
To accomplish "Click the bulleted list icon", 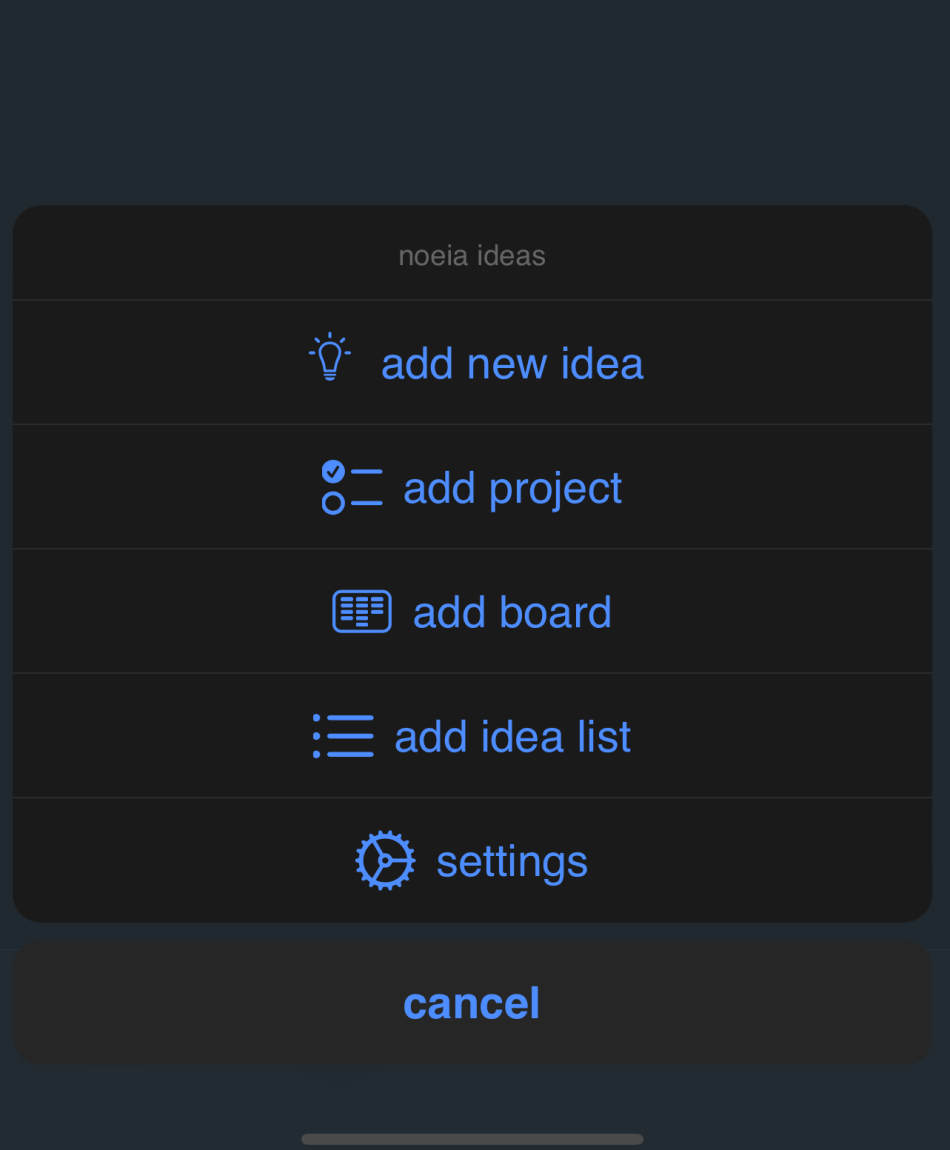I will coord(343,736).
